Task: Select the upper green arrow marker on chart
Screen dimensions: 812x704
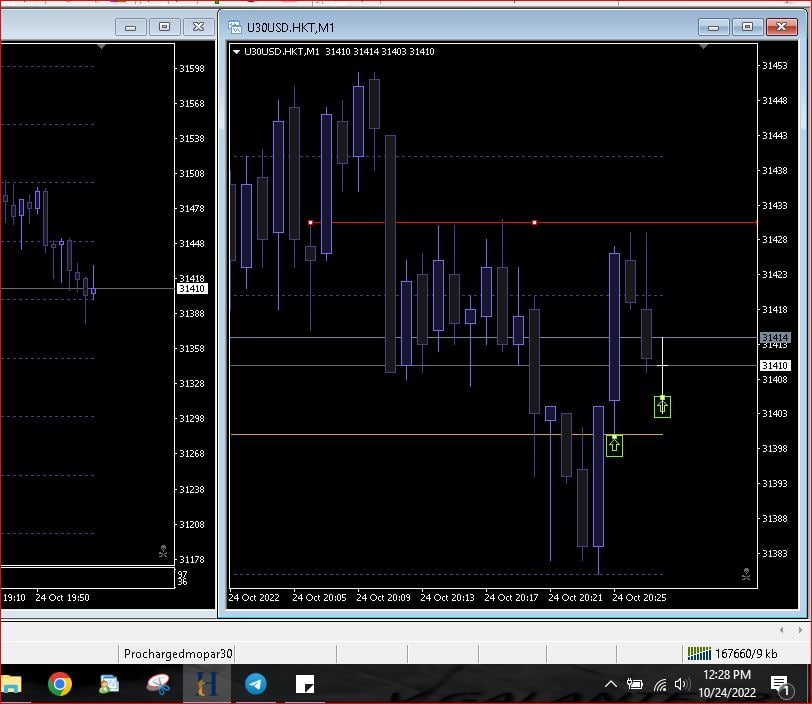Action: click(662, 405)
